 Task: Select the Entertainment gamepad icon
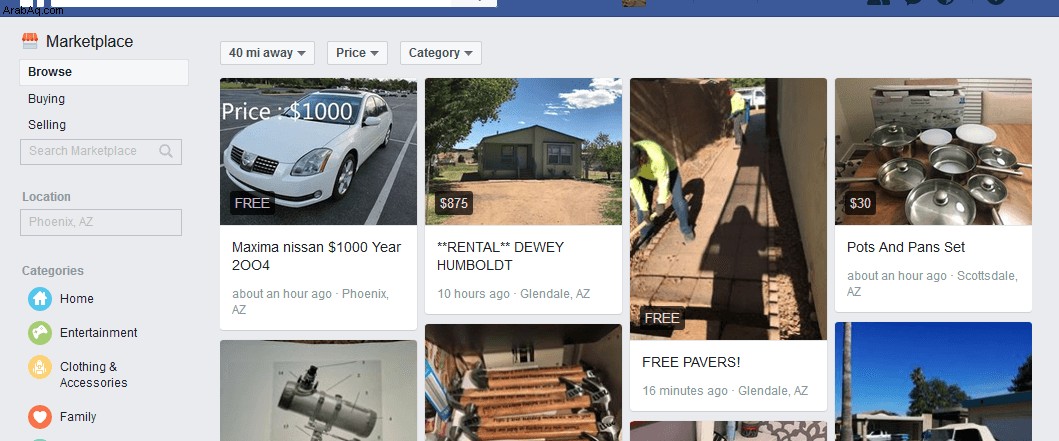(40, 333)
